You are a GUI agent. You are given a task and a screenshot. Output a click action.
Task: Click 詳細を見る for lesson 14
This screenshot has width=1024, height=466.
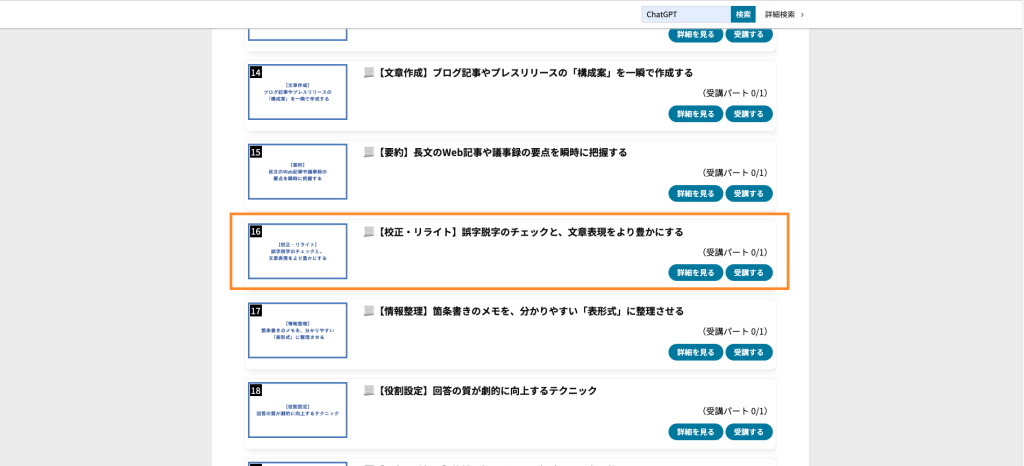pos(695,114)
